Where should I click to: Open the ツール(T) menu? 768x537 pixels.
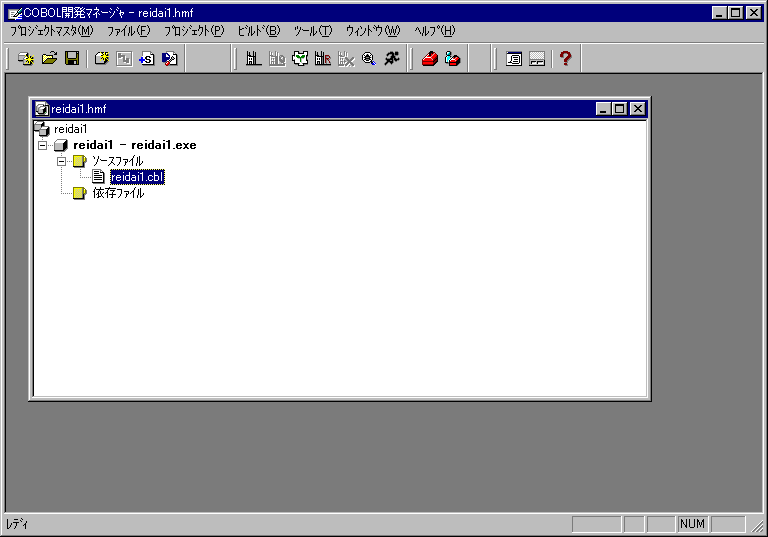tap(313, 31)
